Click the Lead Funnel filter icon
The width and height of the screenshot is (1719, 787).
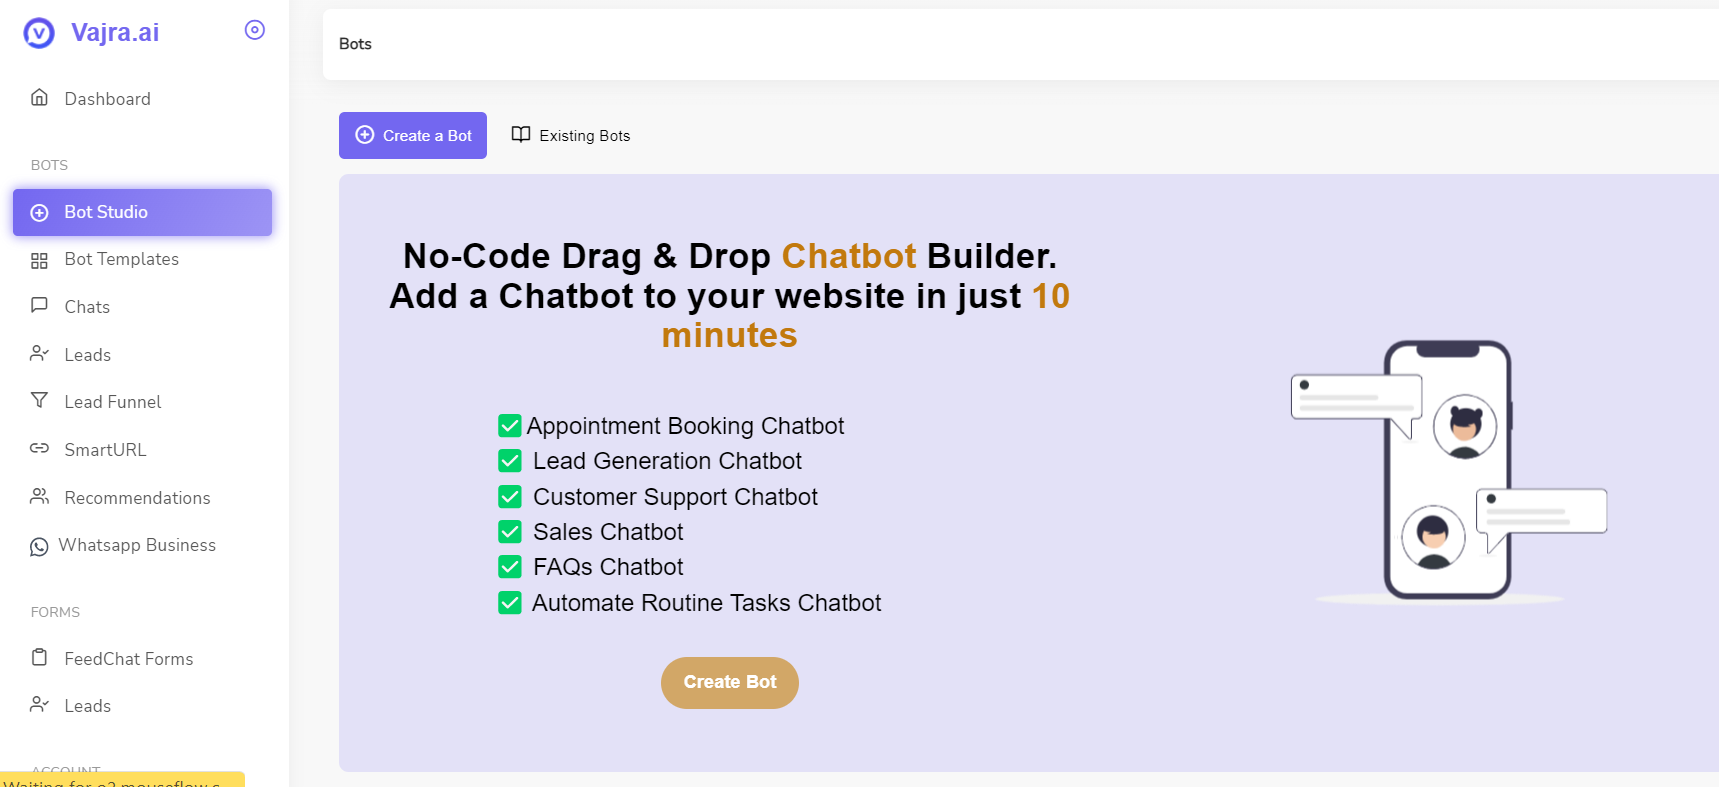pos(40,401)
